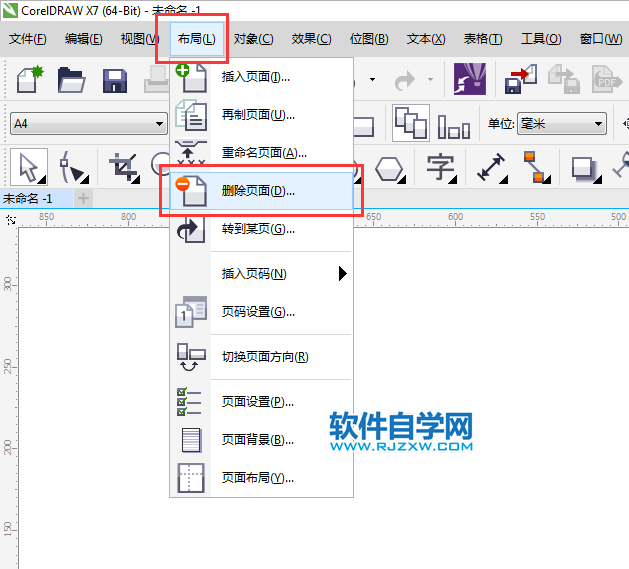The image size is (629, 569).
Task: Expand the 插入页码(N) submenu
Action: click(262, 274)
